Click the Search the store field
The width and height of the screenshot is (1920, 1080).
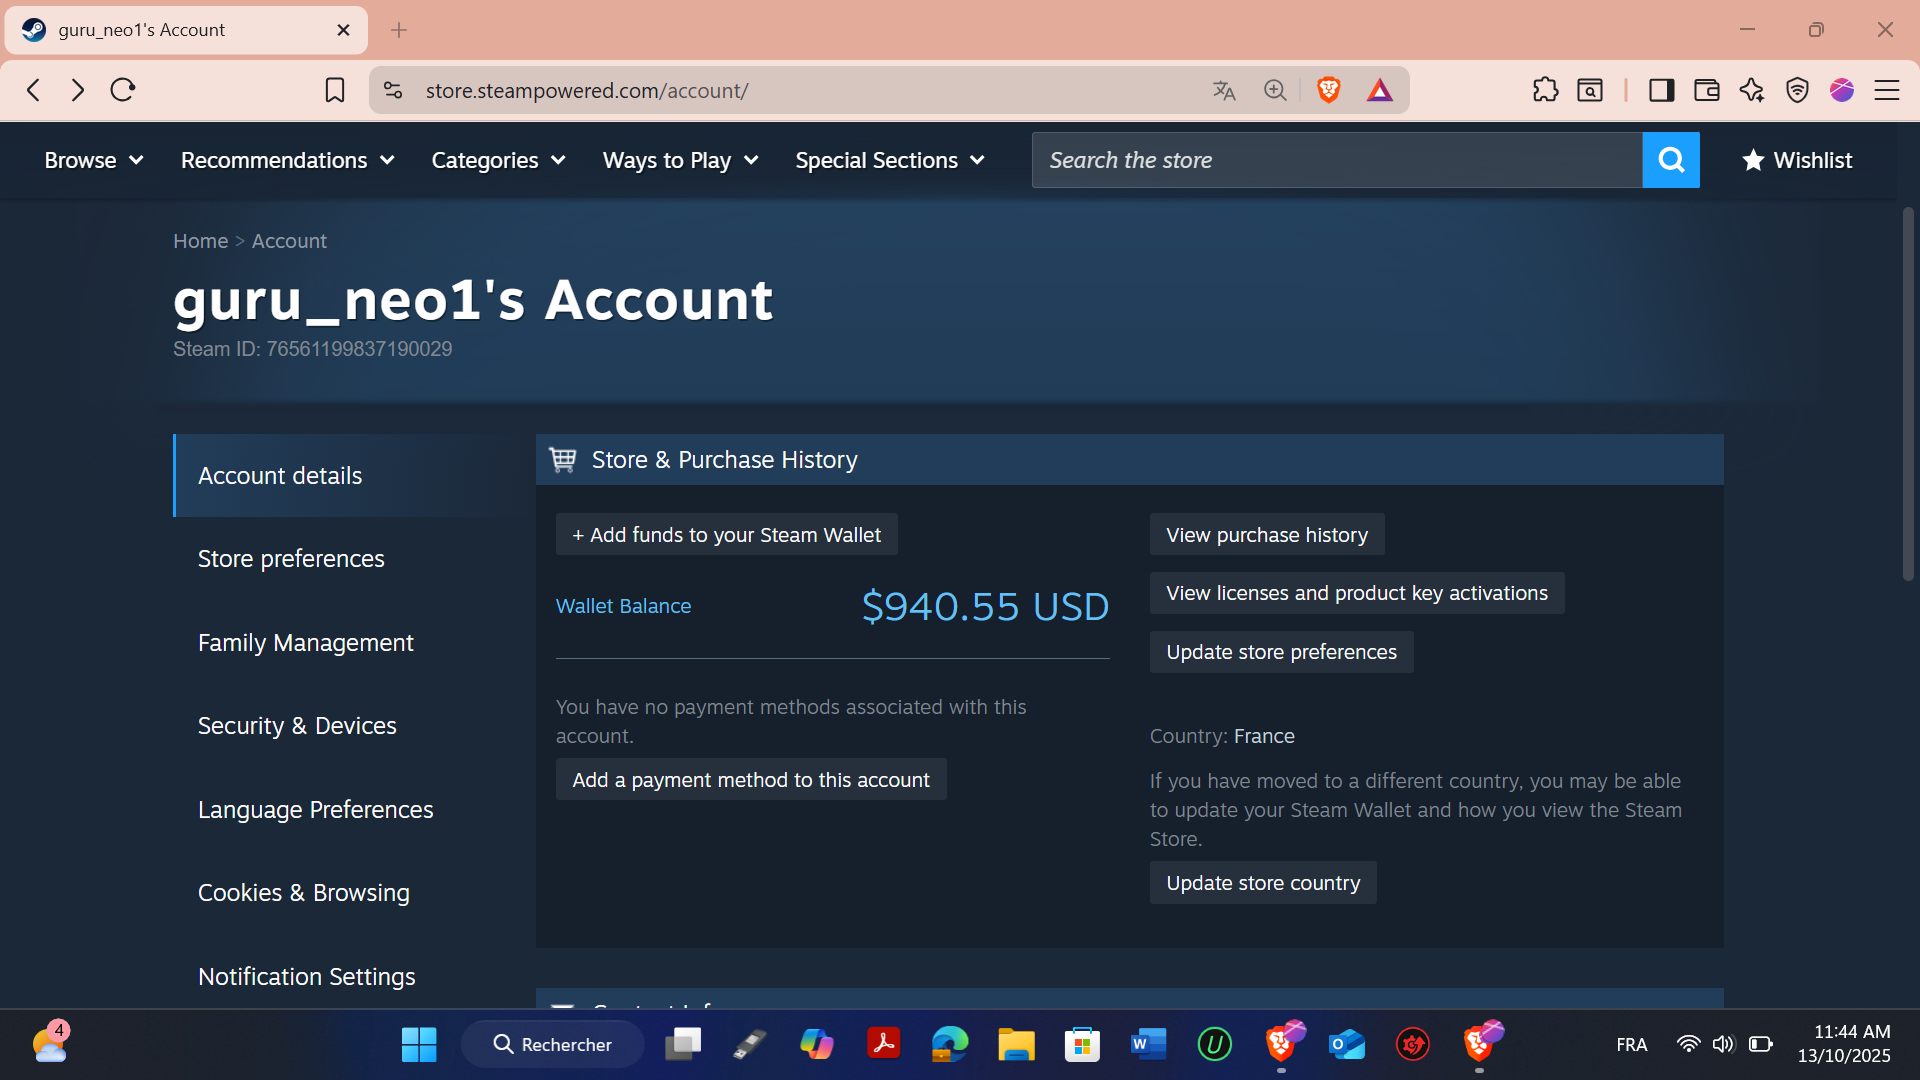pos(1336,160)
